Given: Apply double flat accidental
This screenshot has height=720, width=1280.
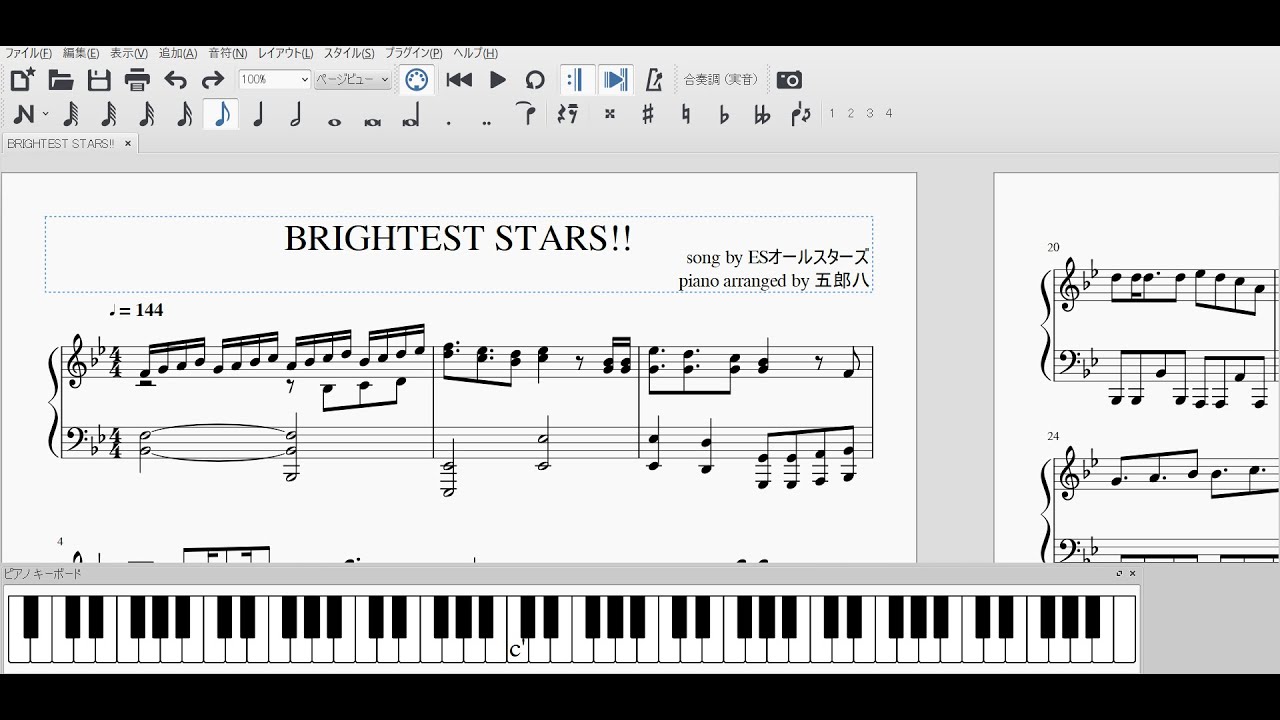Looking at the screenshot, I should 762,114.
